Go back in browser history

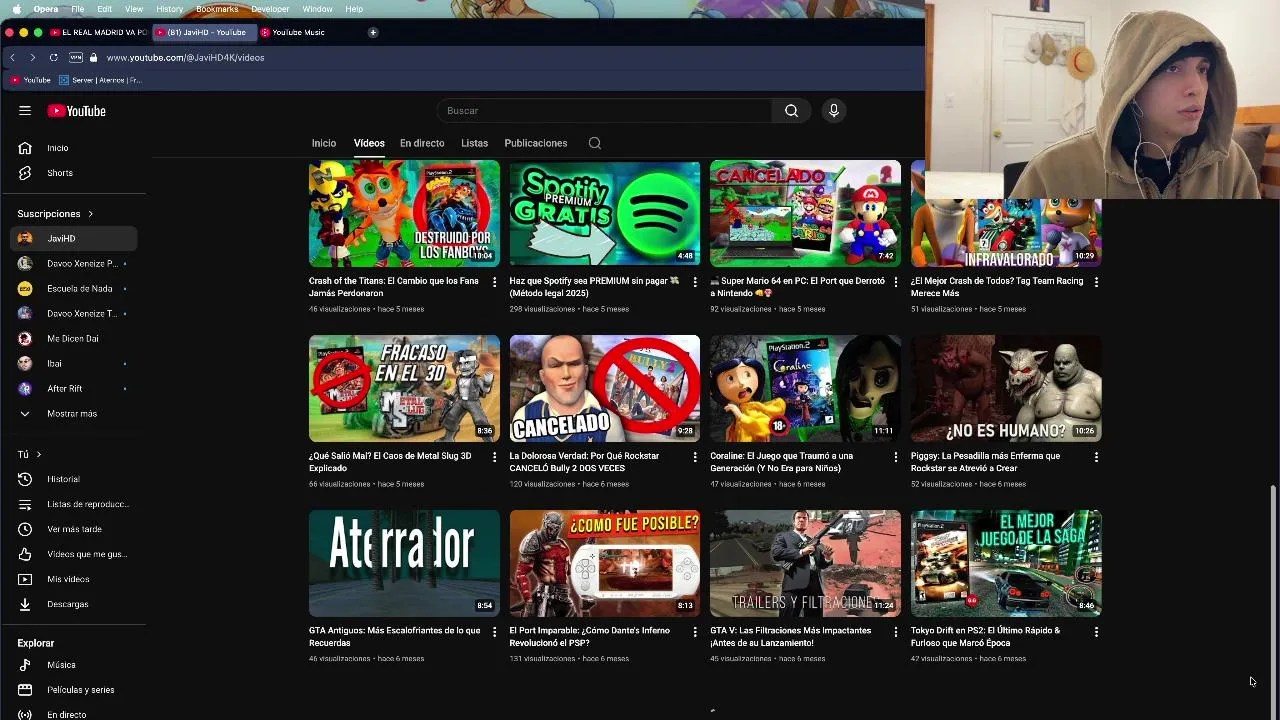[12, 58]
